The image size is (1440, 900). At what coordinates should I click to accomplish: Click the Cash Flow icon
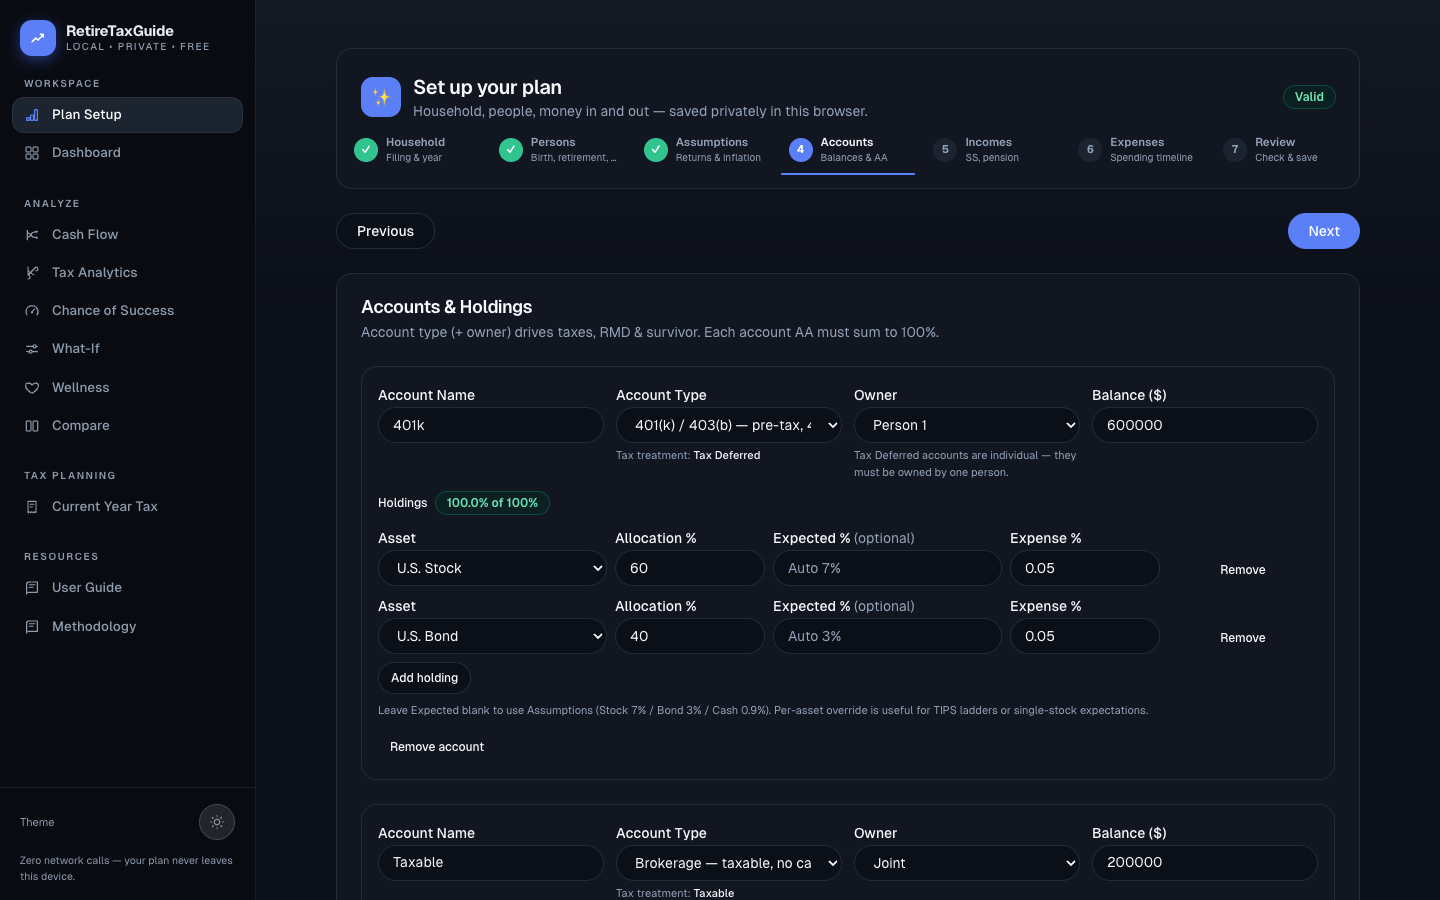(32, 235)
